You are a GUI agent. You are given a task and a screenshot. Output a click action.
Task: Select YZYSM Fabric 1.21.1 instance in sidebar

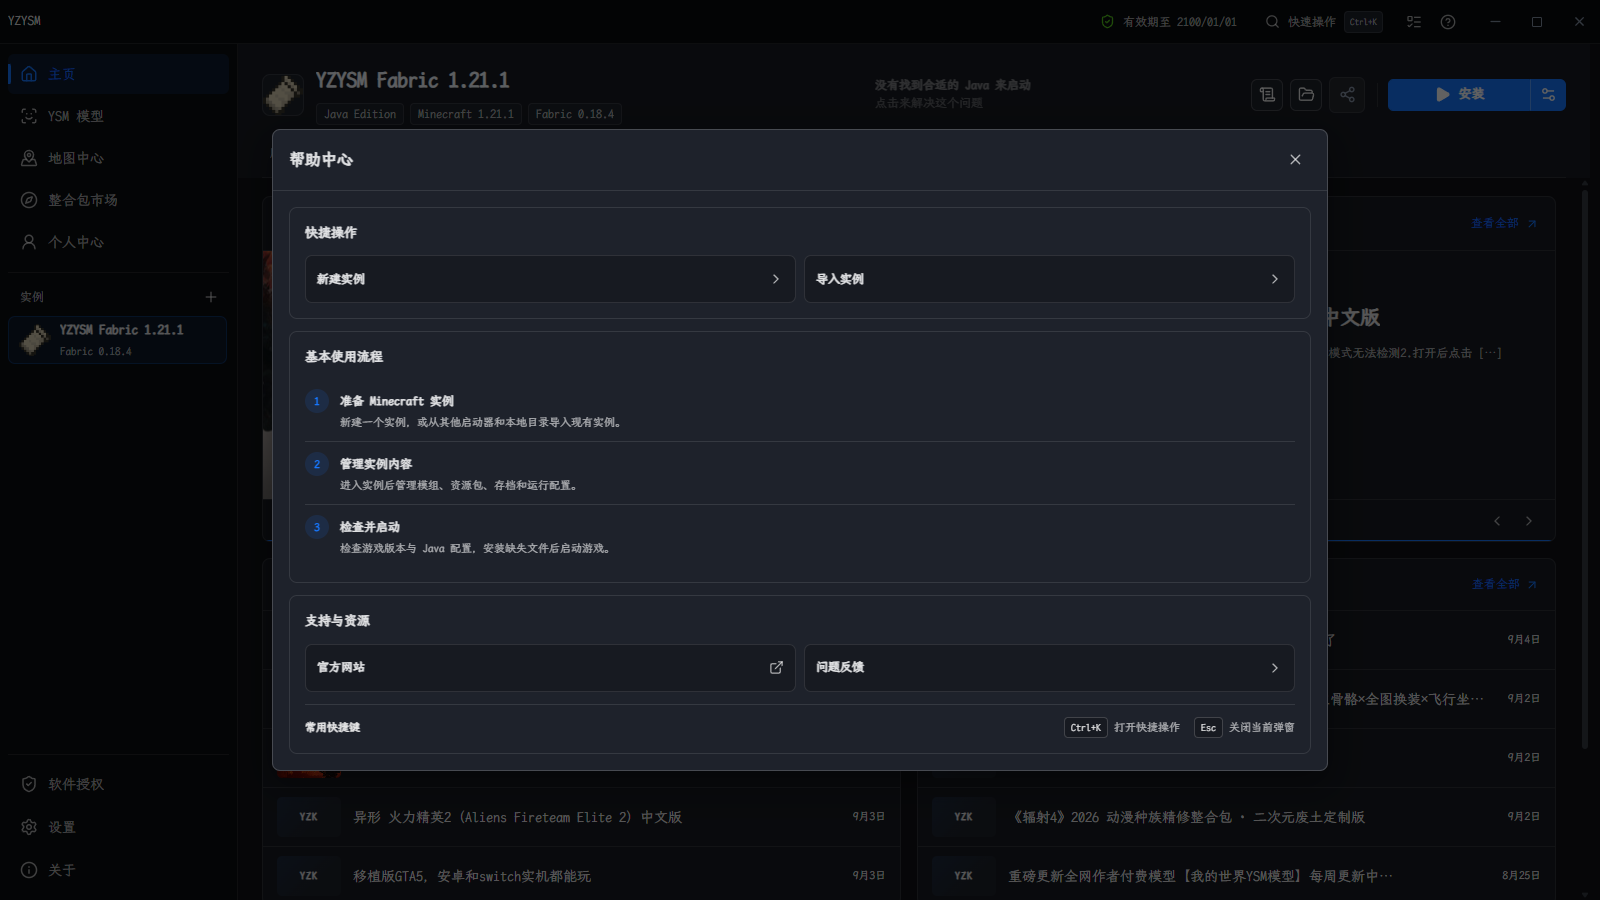click(x=118, y=340)
